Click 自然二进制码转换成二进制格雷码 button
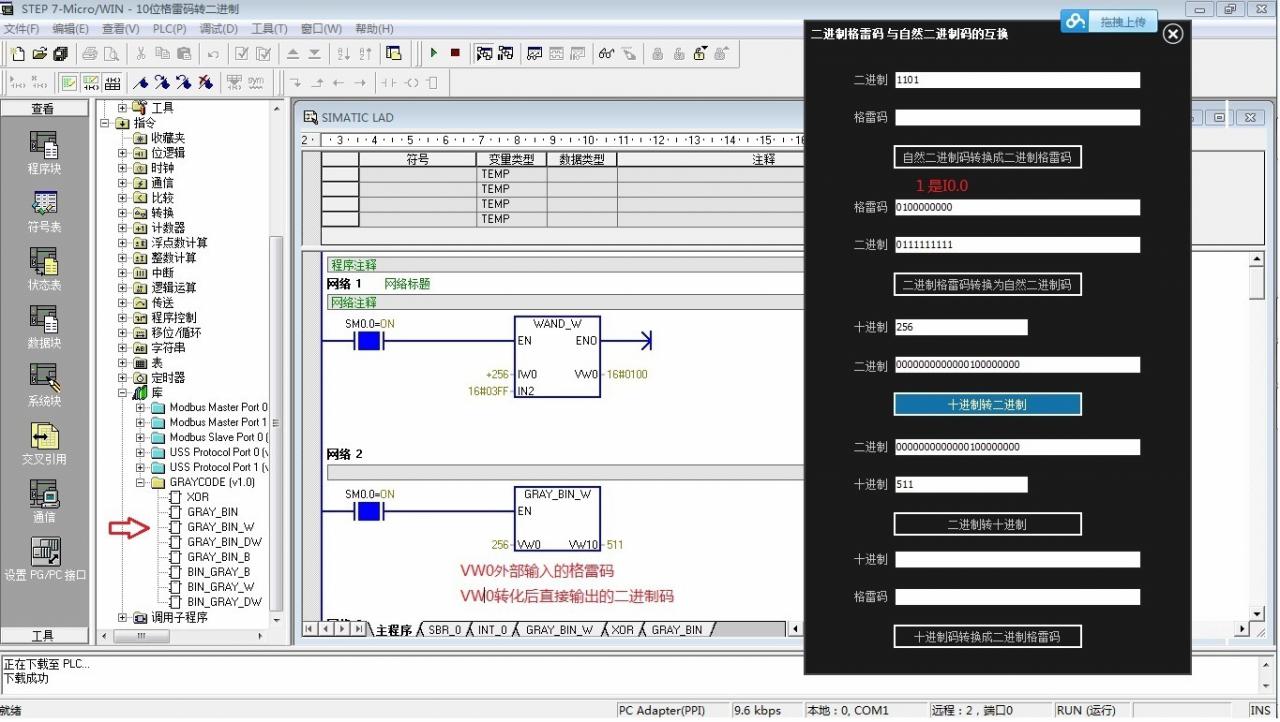The image size is (1280, 722). (987, 157)
